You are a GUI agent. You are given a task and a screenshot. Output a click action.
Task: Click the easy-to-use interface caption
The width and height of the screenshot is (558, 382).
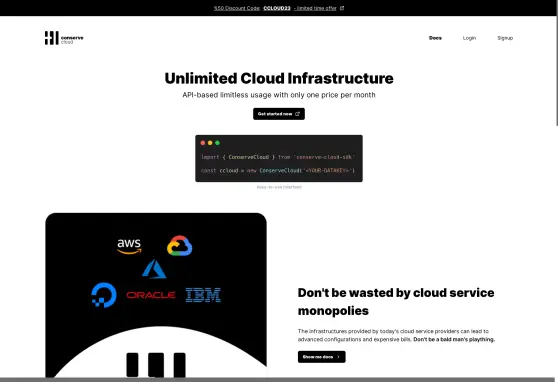[279, 187]
